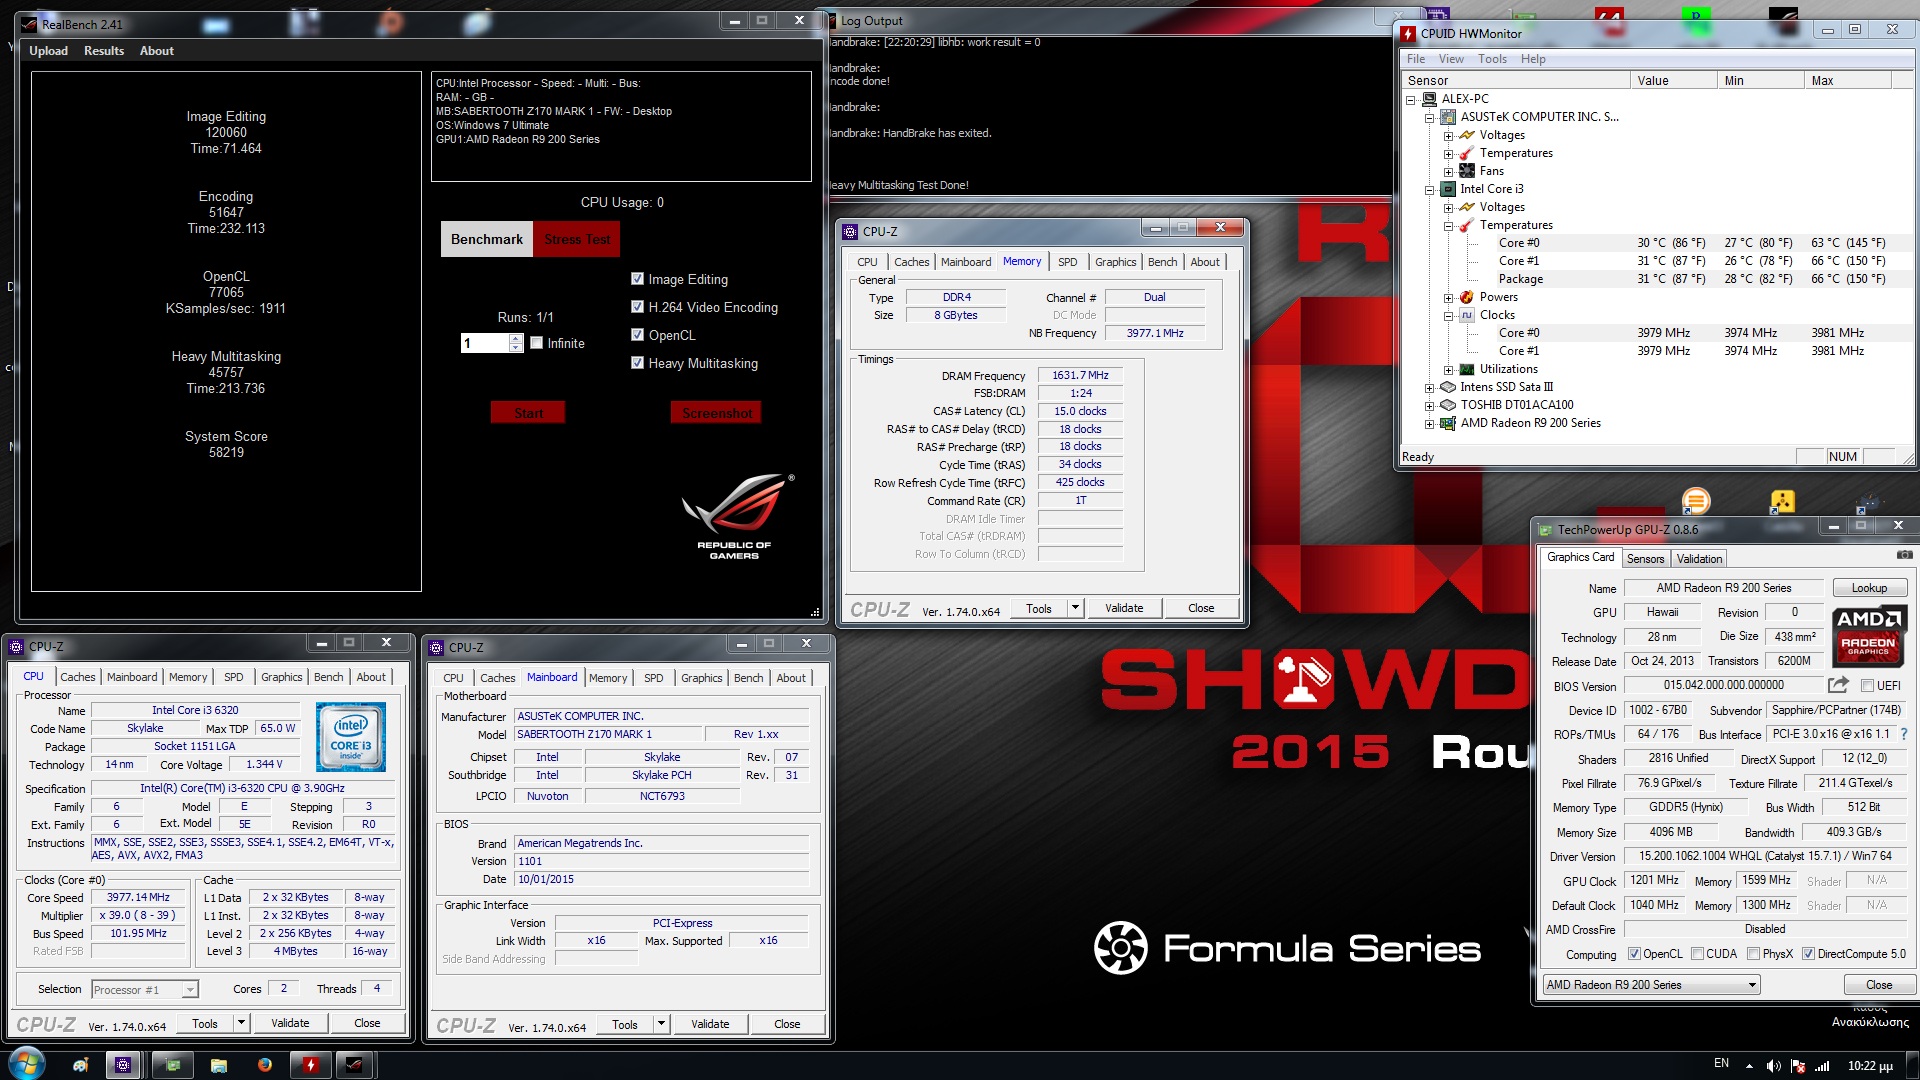
Task: Click the Screenshot button in RealBench
Action: [x=716, y=413]
